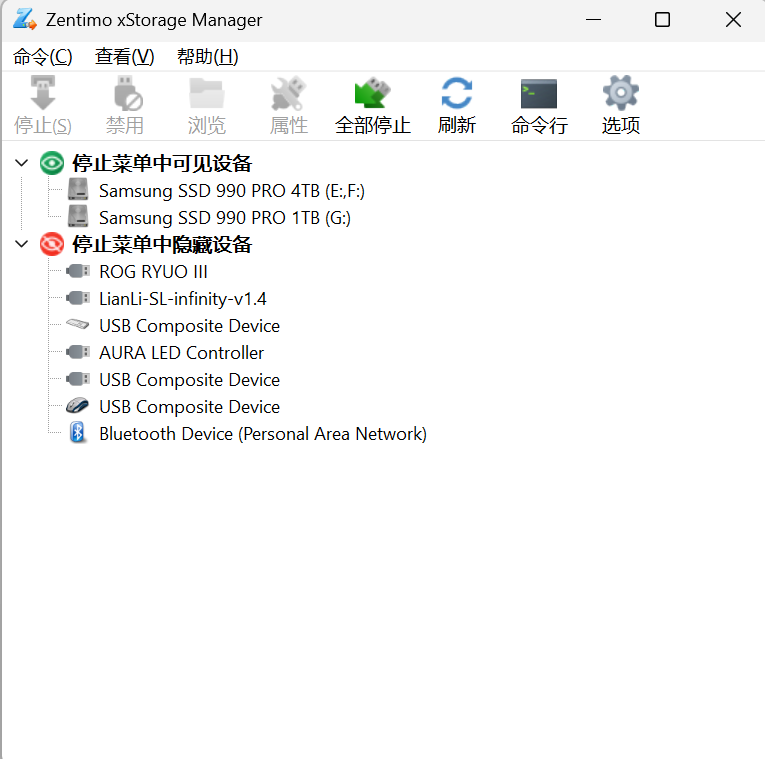
Task: Open 属性 properties from toolbar
Action: [288, 93]
